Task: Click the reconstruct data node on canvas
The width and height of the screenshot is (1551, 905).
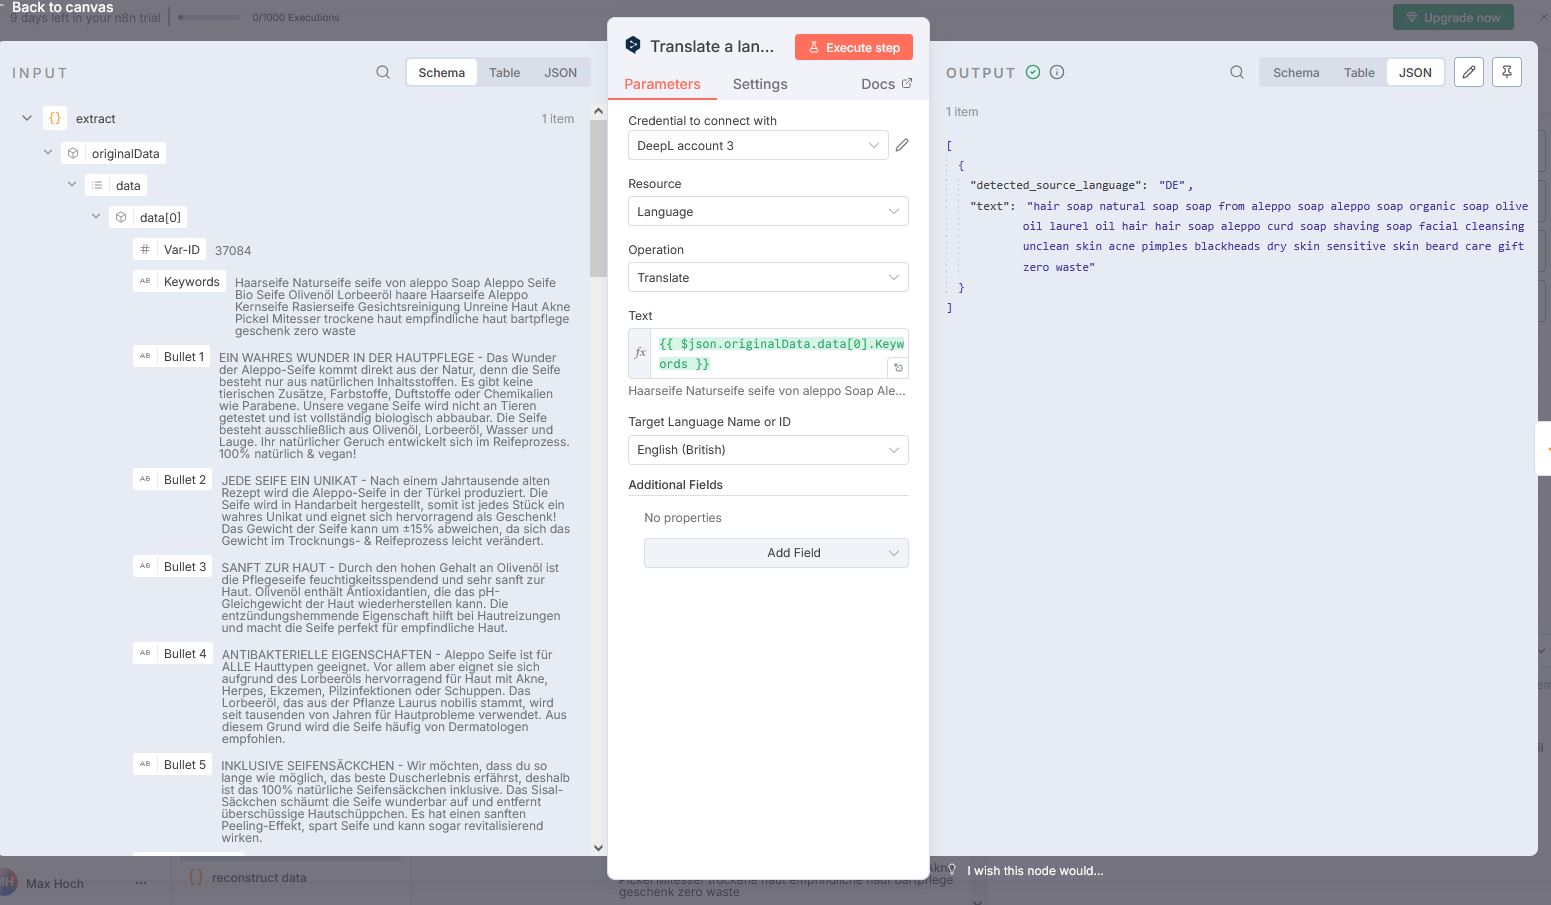Action: 259,877
